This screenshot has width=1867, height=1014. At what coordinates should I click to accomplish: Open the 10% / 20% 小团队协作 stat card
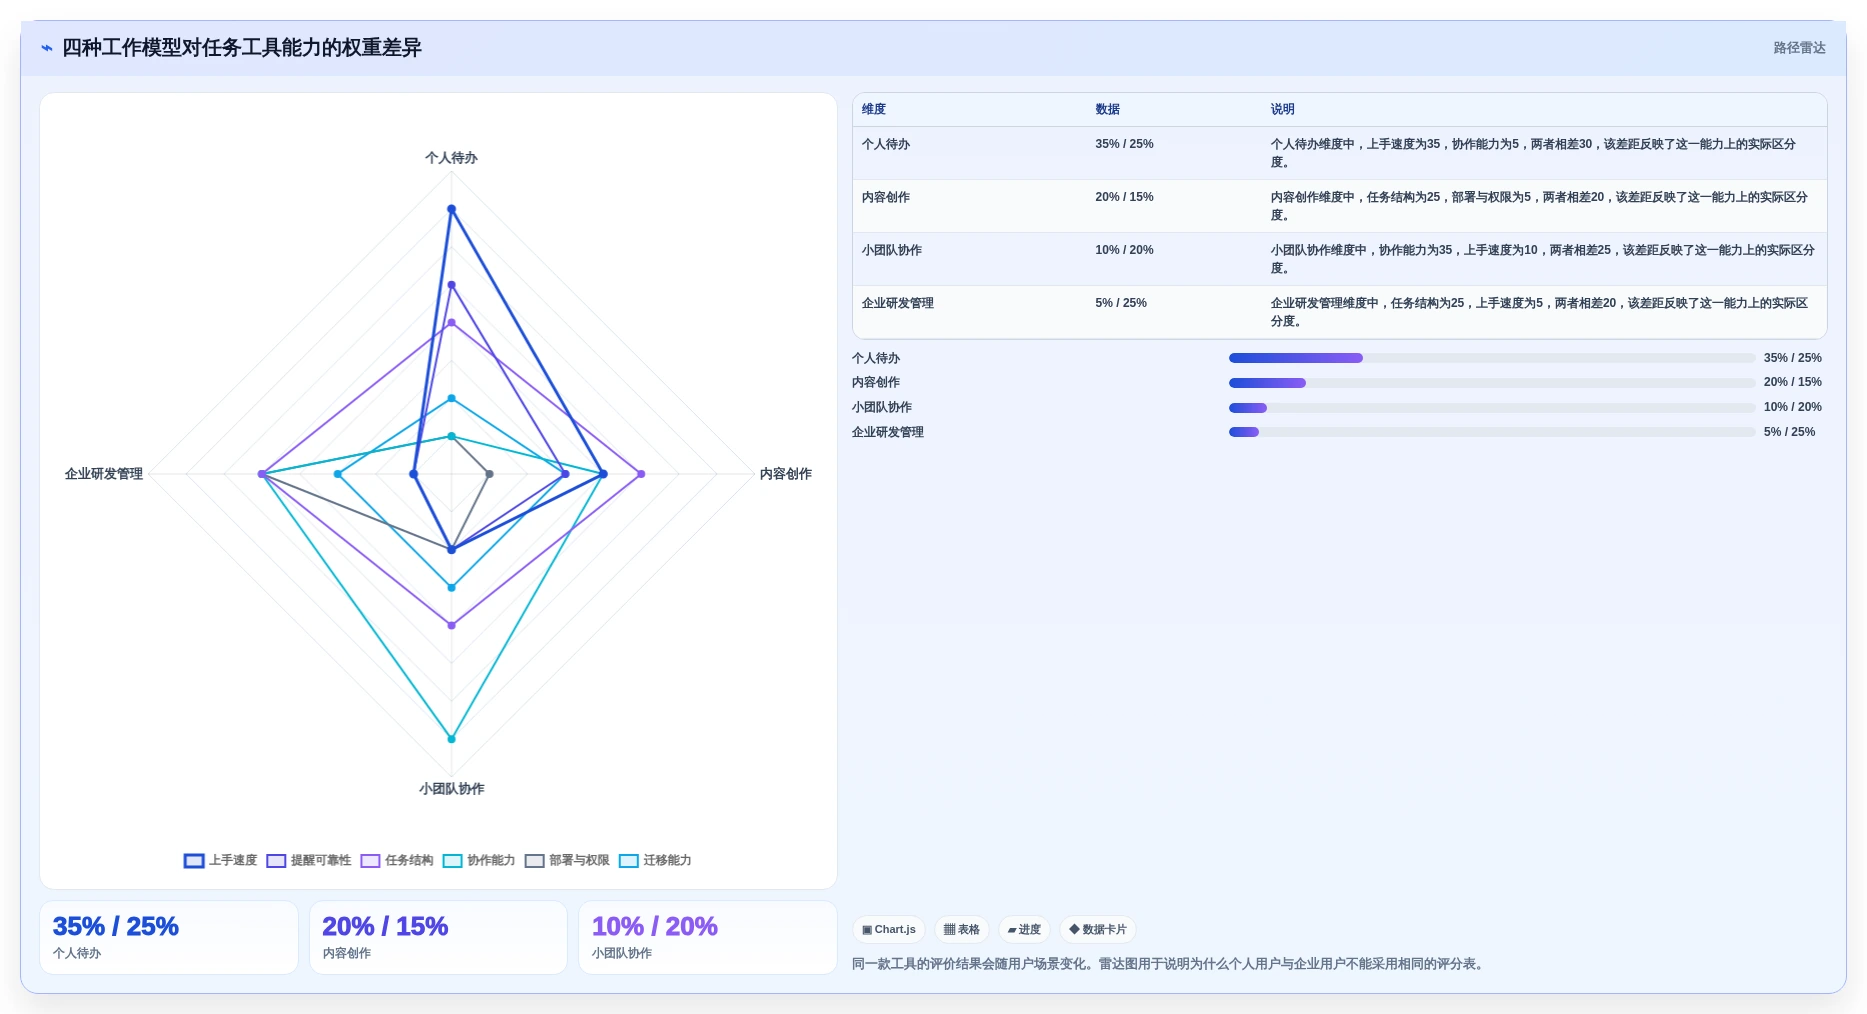click(x=708, y=938)
